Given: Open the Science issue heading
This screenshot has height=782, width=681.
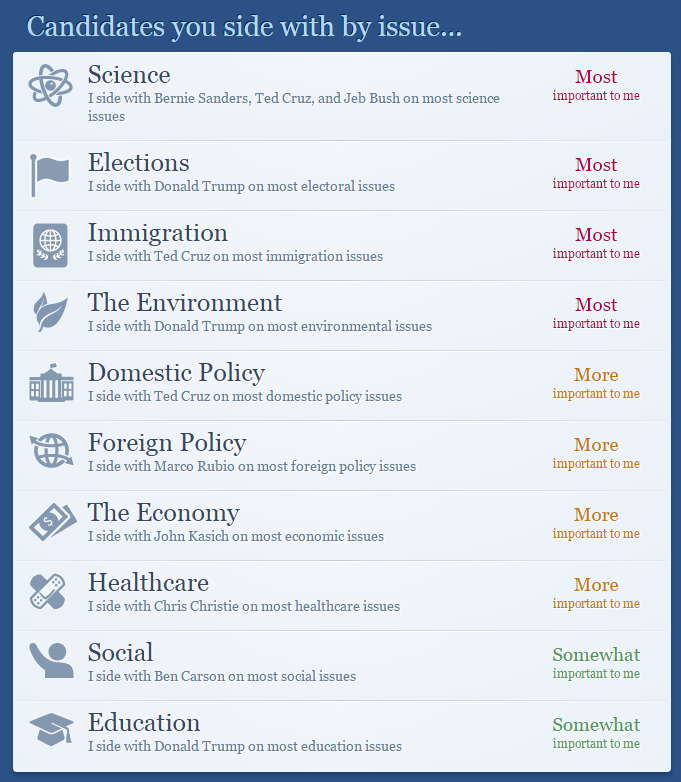Looking at the screenshot, I should click(129, 75).
